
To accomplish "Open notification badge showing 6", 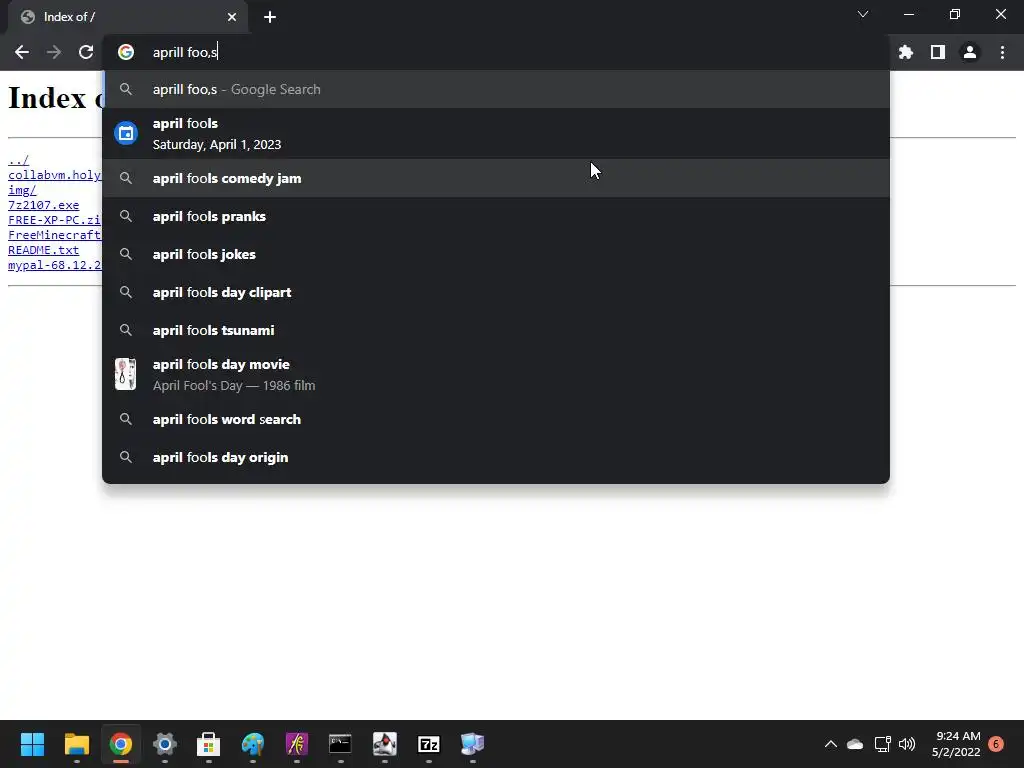I will tap(997, 744).
